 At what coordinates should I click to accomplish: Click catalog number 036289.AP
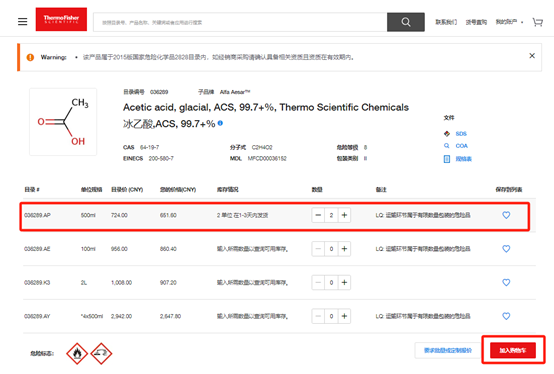pyautogui.click(x=37, y=215)
